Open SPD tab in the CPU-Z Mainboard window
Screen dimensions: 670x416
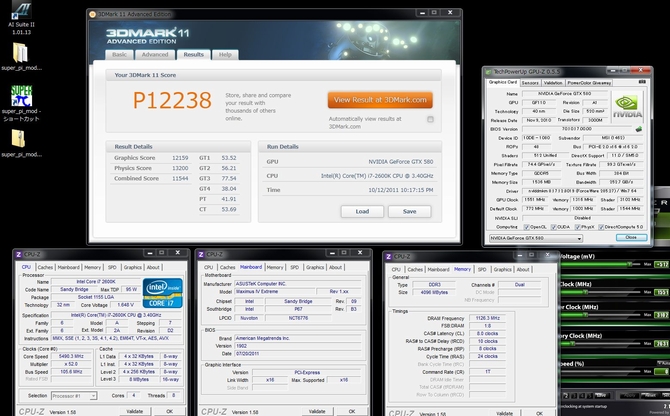point(294,267)
